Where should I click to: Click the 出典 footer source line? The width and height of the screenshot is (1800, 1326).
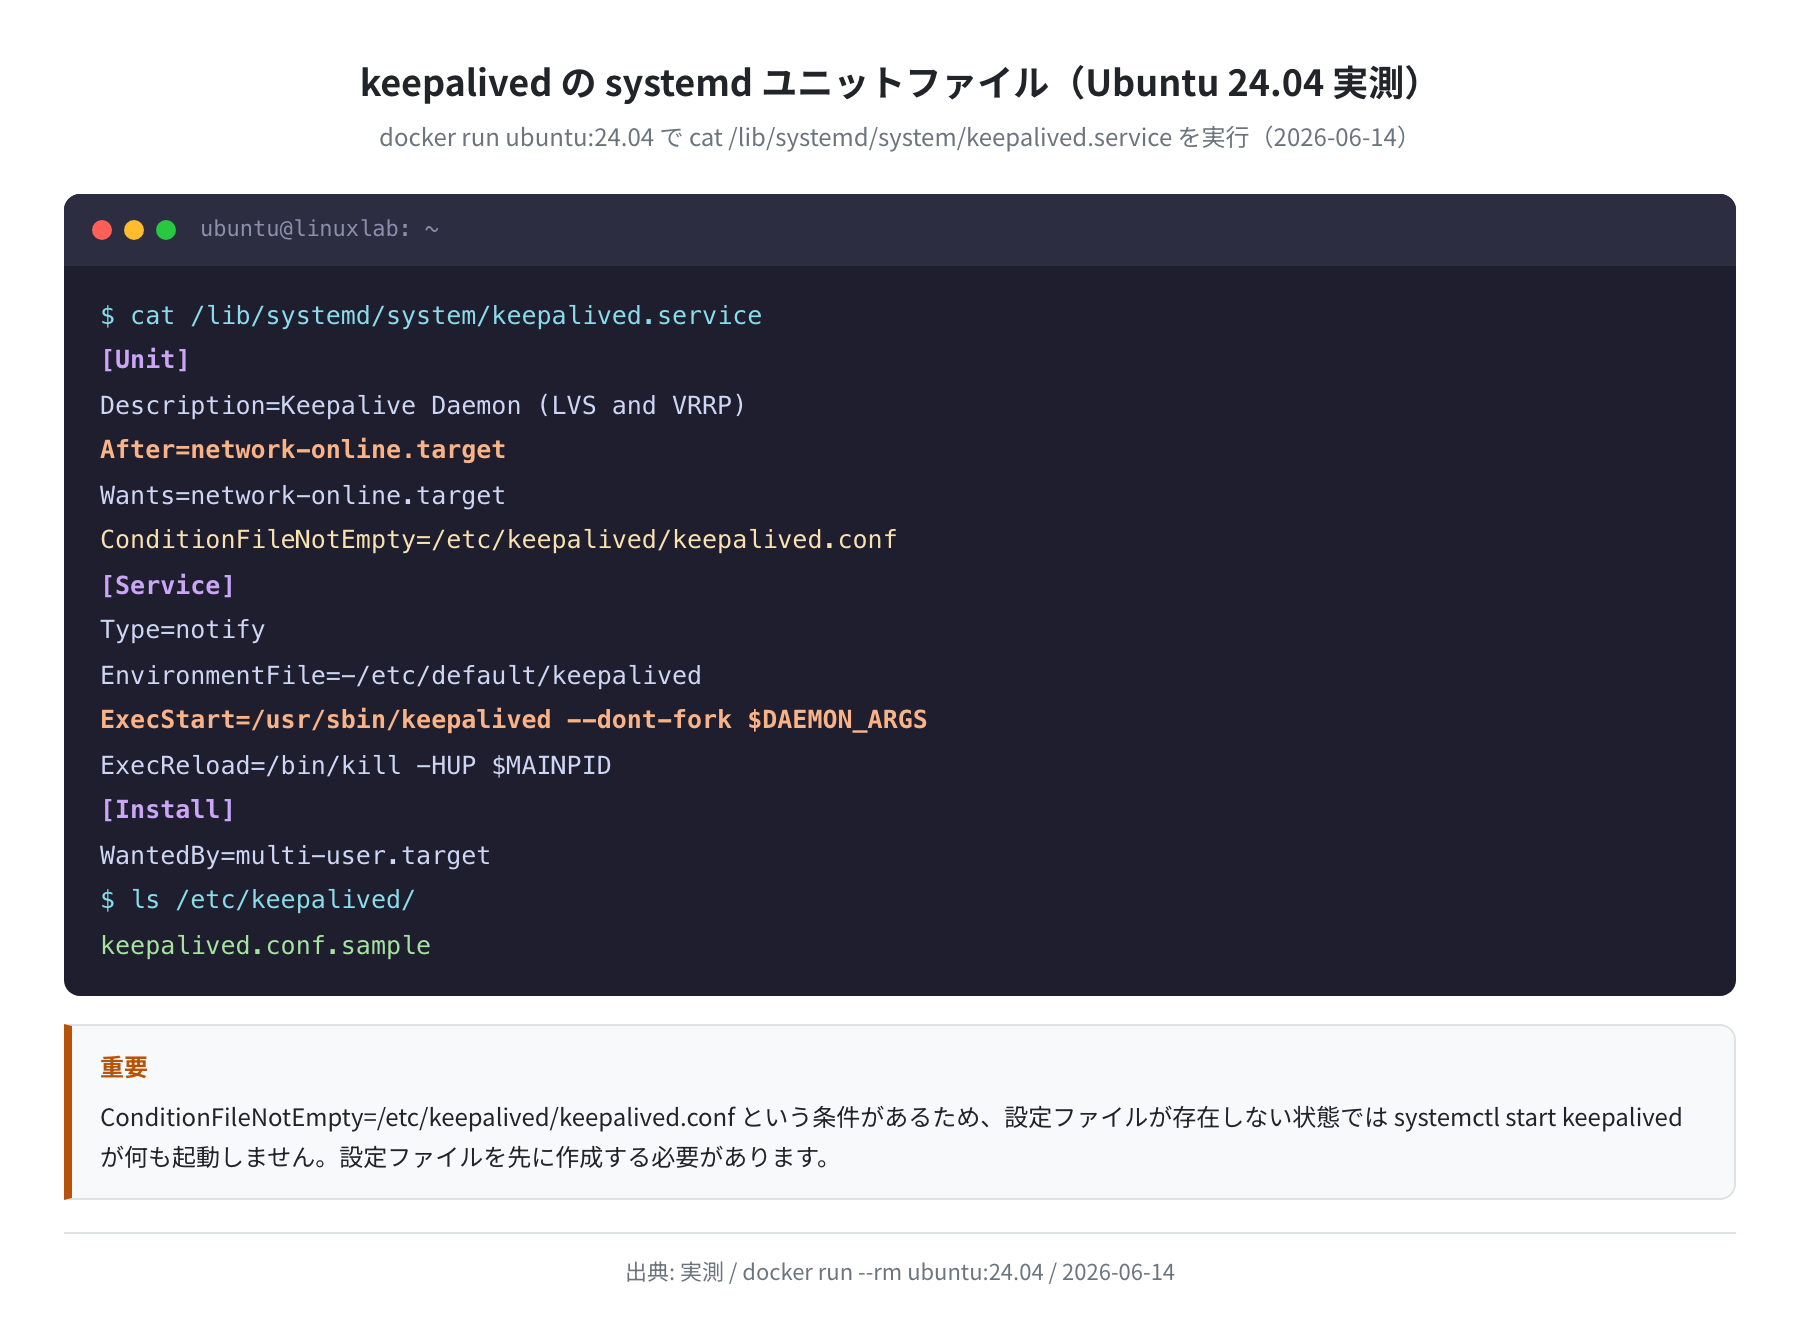point(900,1272)
